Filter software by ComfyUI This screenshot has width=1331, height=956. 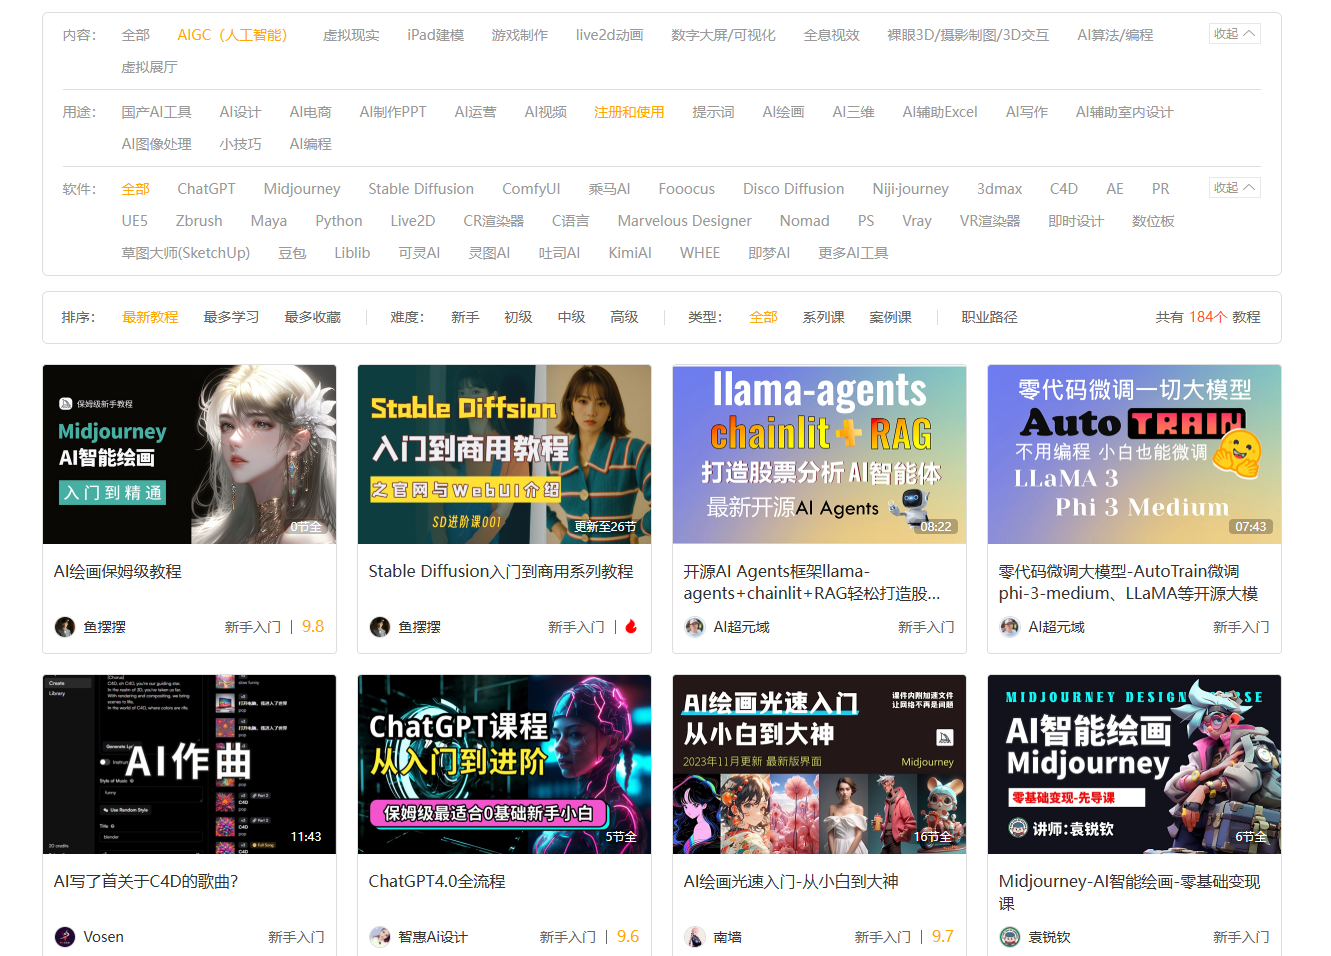click(531, 189)
